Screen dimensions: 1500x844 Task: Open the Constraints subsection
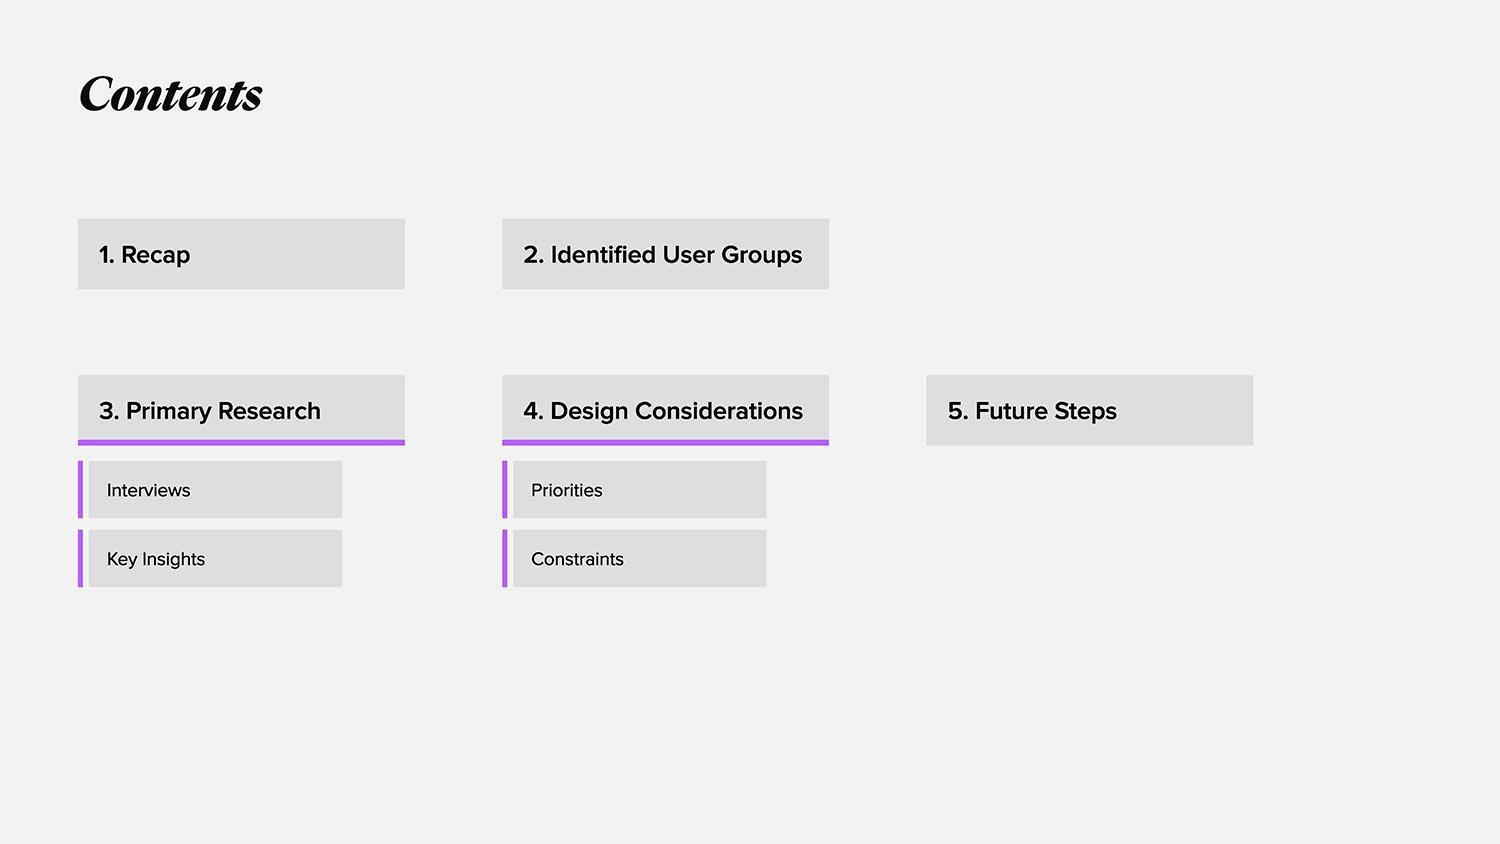(x=639, y=559)
